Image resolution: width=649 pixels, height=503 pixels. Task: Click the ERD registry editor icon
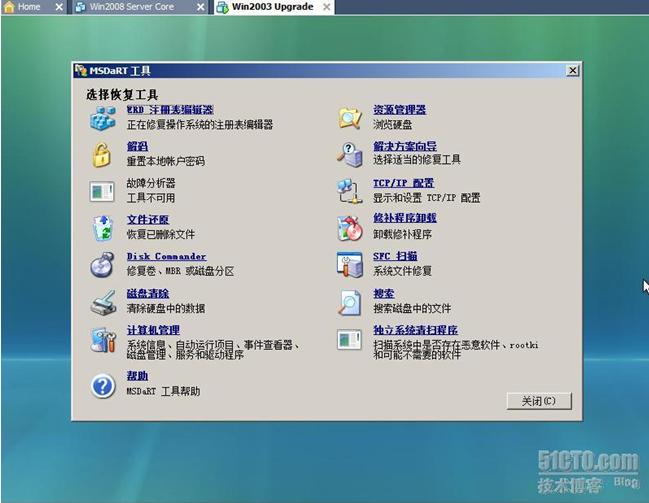pyautogui.click(x=103, y=118)
